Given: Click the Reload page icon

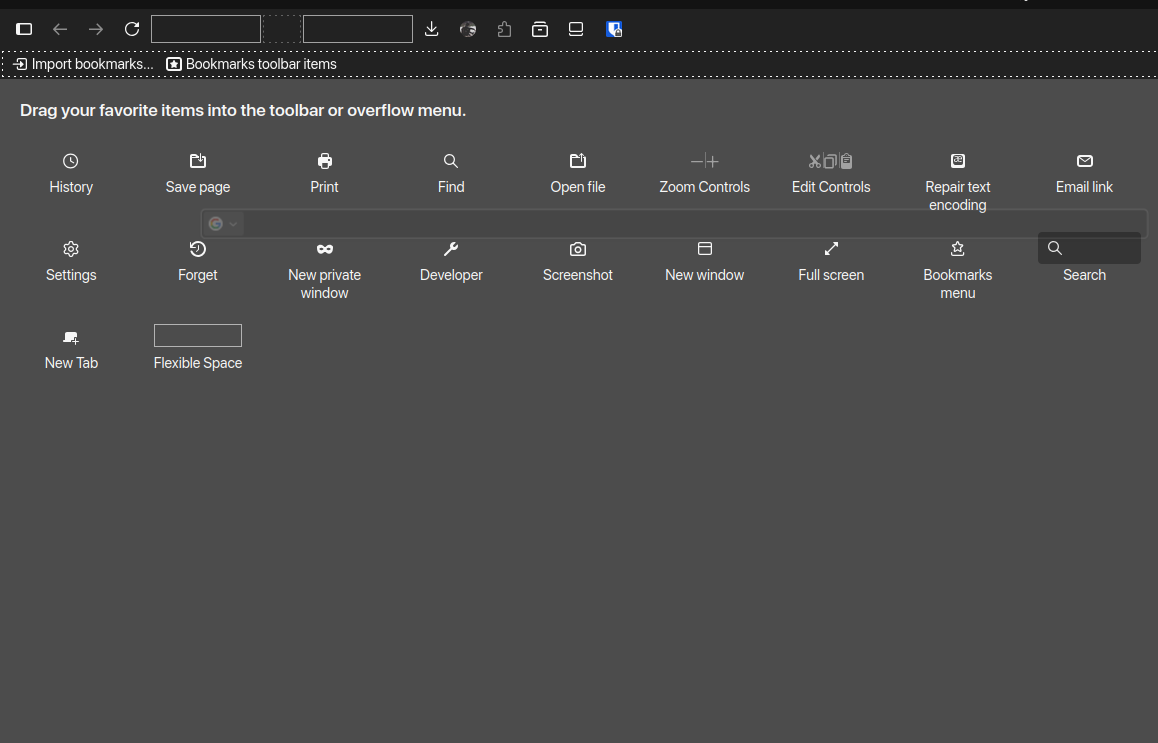Looking at the screenshot, I should pyautogui.click(x=132, y=29).
